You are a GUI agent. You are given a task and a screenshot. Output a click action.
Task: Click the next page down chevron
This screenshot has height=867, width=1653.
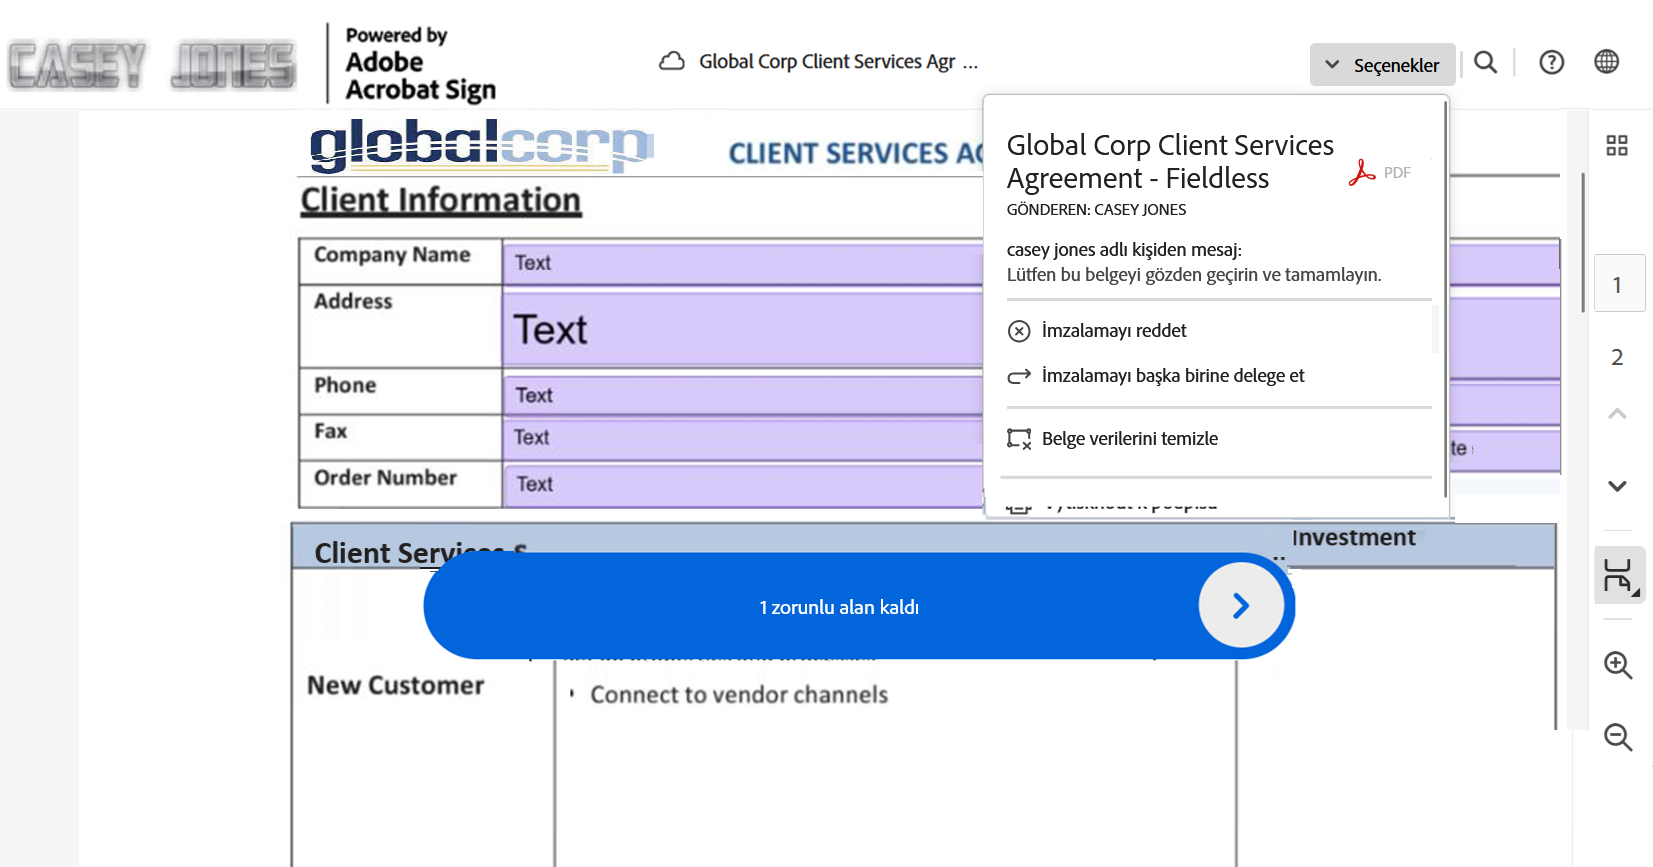(x=1617, y=486)
